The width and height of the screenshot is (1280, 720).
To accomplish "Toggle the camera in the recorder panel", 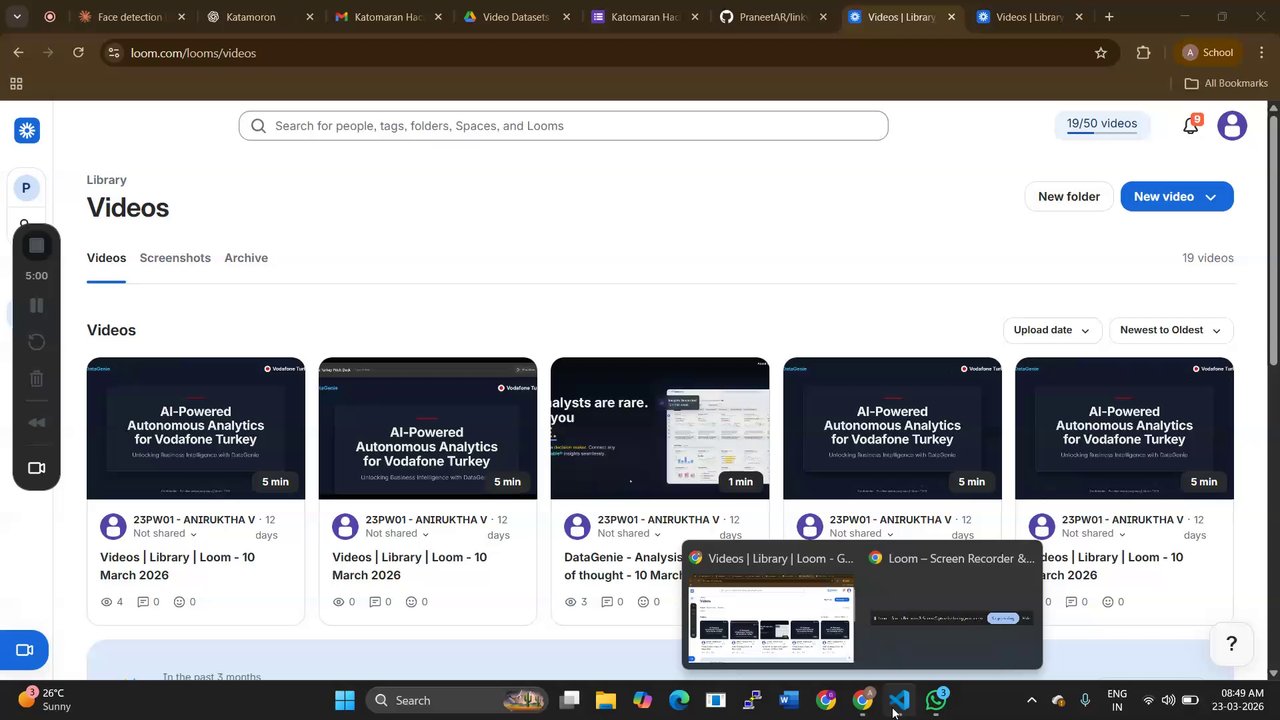I will [37, 468].
